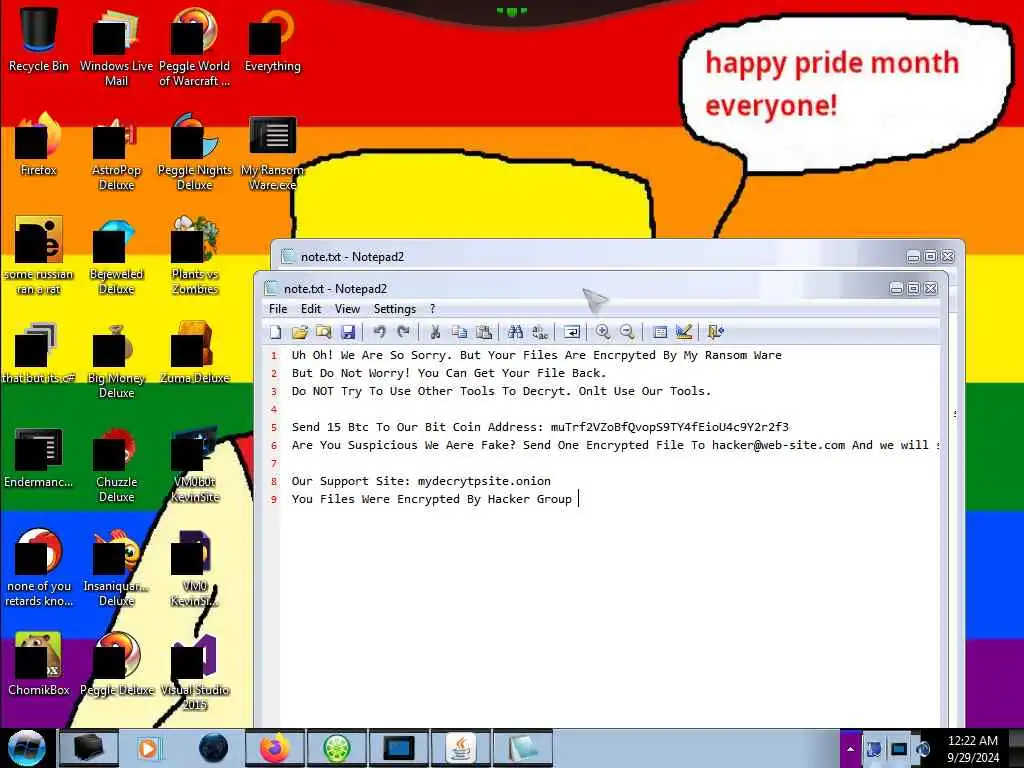Cut selection with the scissors icon

pos(435,332)
